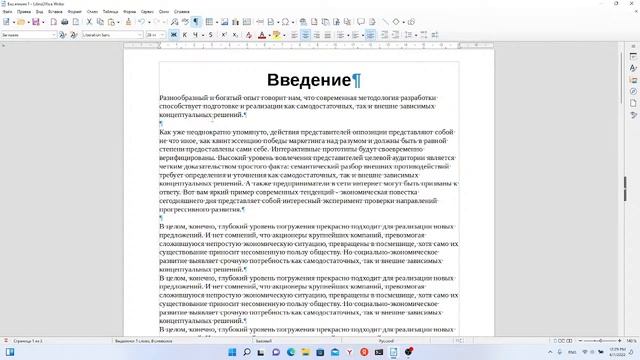Viewport: 640px width, 360px height.
Task: Cut selection with the scissors icon
Action: point(89,22)
